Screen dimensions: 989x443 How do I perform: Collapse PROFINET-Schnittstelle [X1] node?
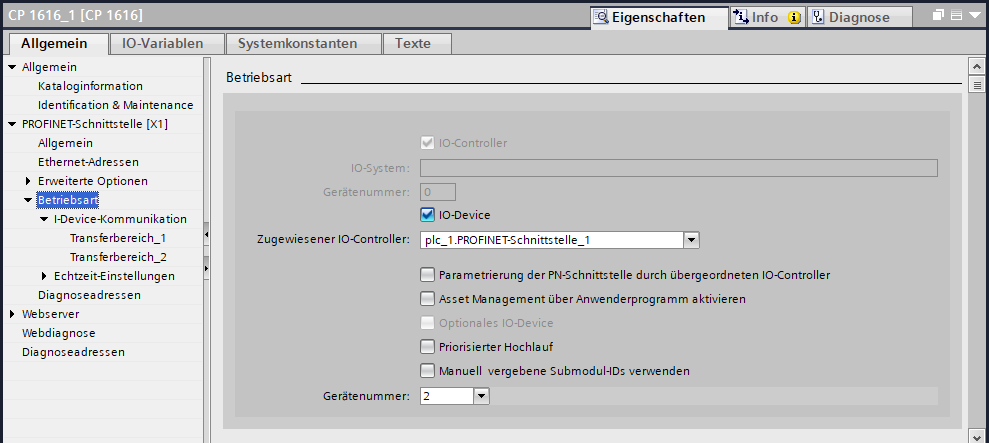click(x=12, y=124)
